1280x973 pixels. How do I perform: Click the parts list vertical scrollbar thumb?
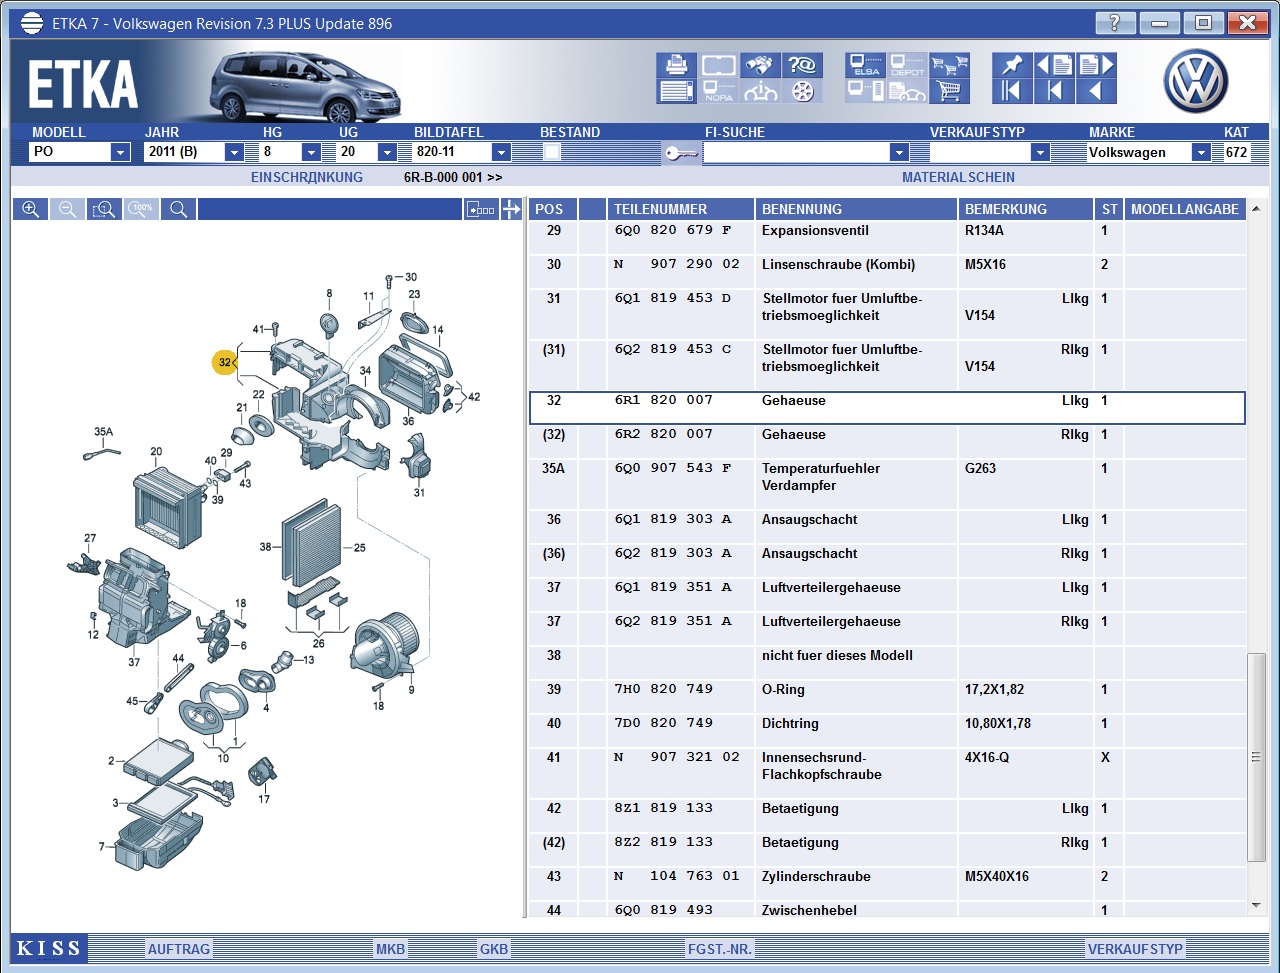coord(1256,756)
